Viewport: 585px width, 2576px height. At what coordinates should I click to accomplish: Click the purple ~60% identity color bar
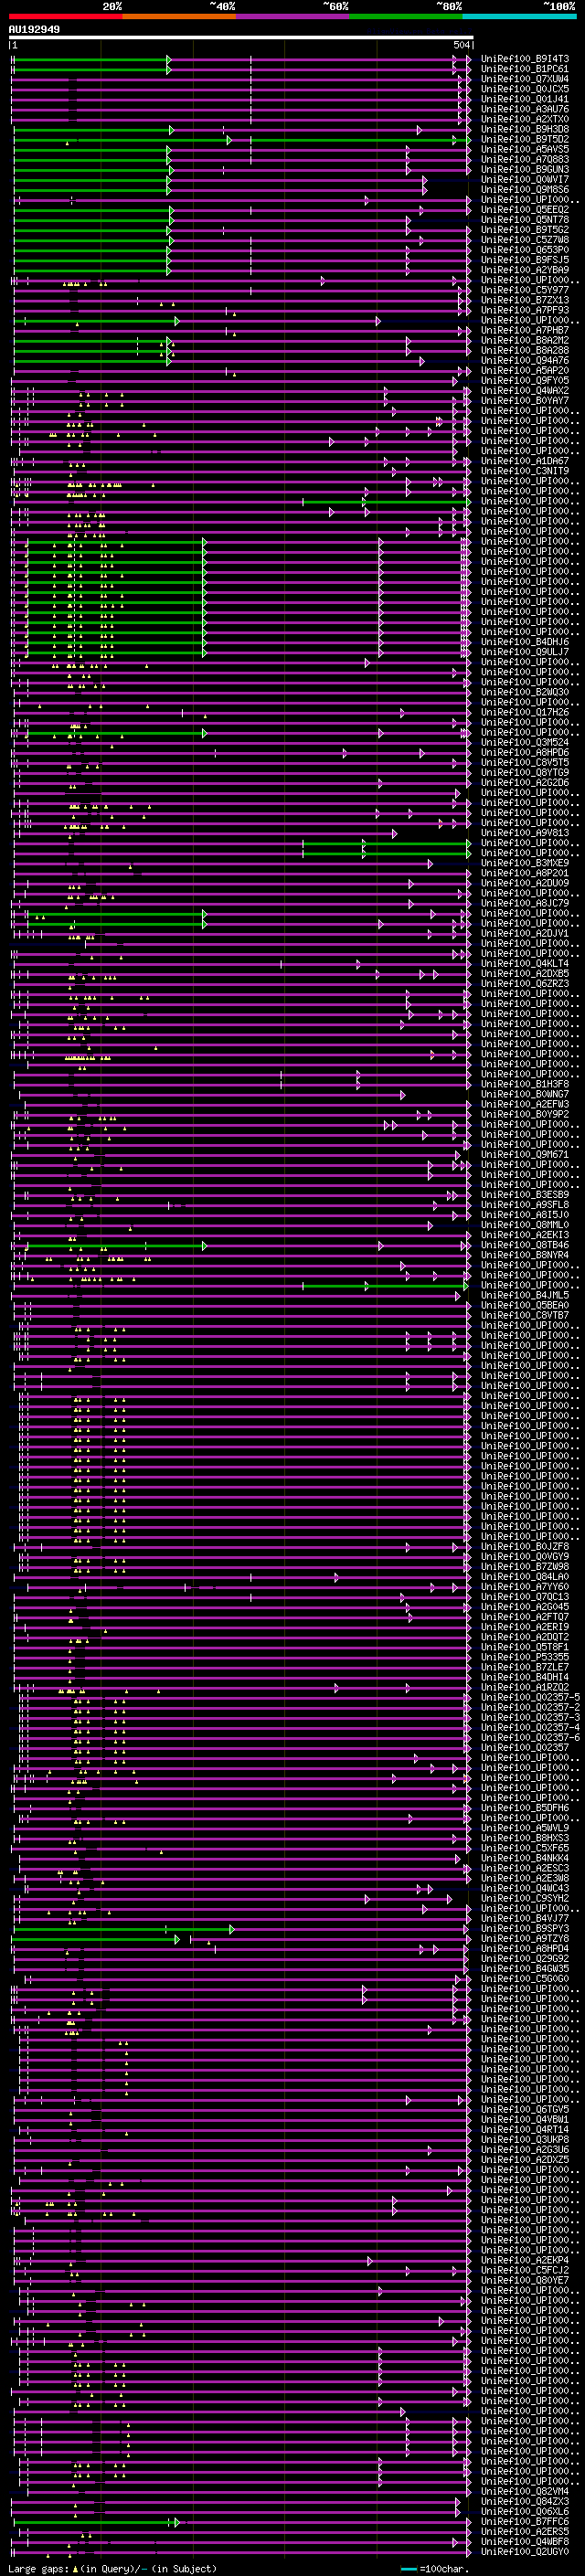pos(292,16)
